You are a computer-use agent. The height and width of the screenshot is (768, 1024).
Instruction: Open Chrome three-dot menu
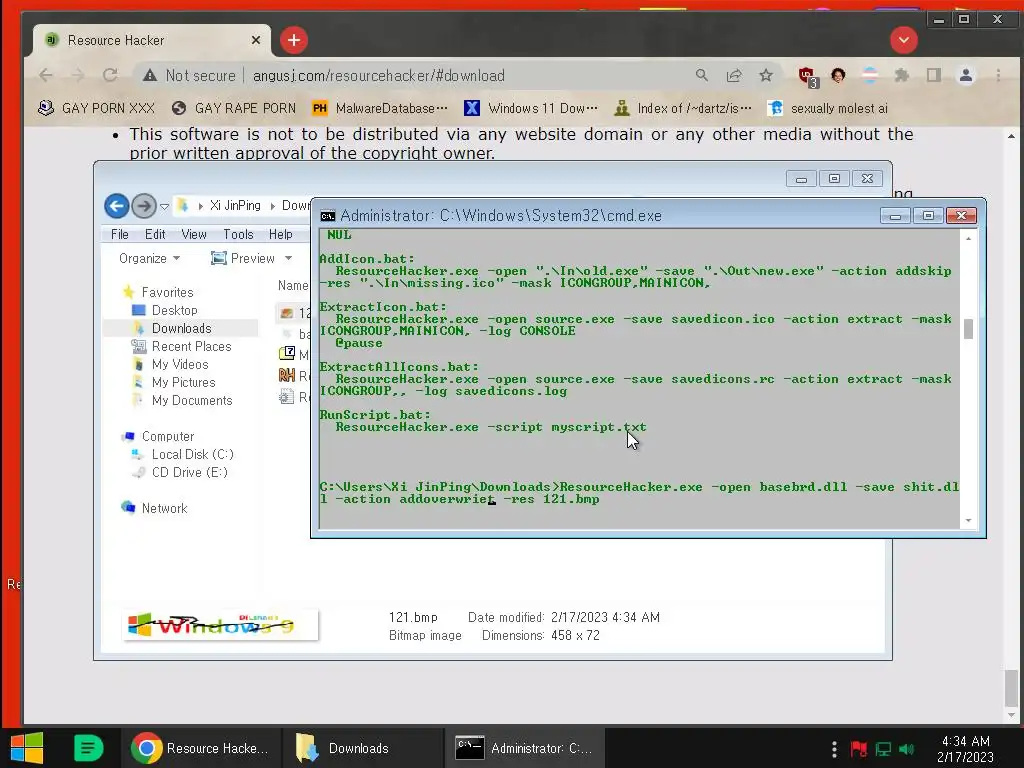(999, 76)
